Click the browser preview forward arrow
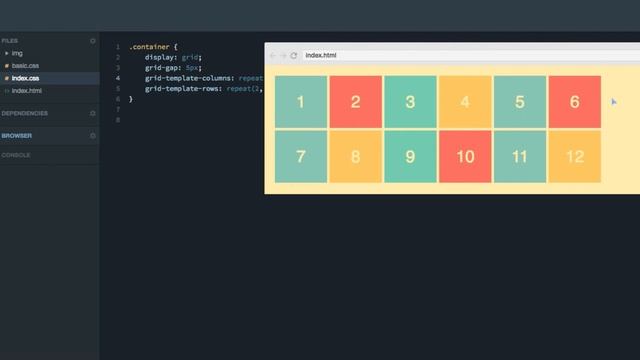 (x=283, y=55)
